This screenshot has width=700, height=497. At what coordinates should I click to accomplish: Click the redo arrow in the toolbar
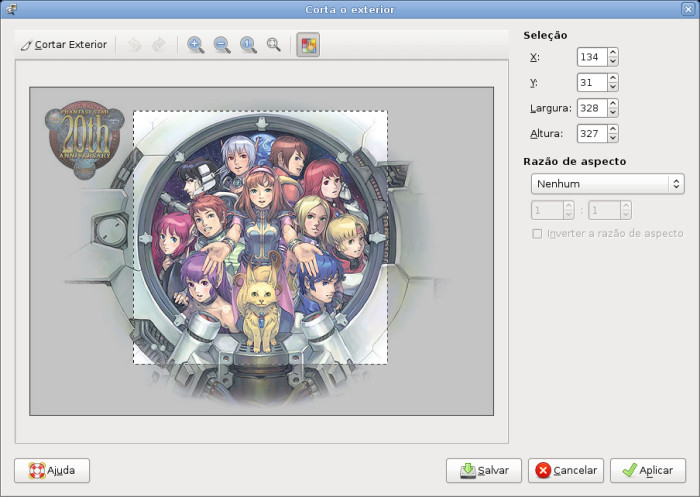[x=159, y=45]
